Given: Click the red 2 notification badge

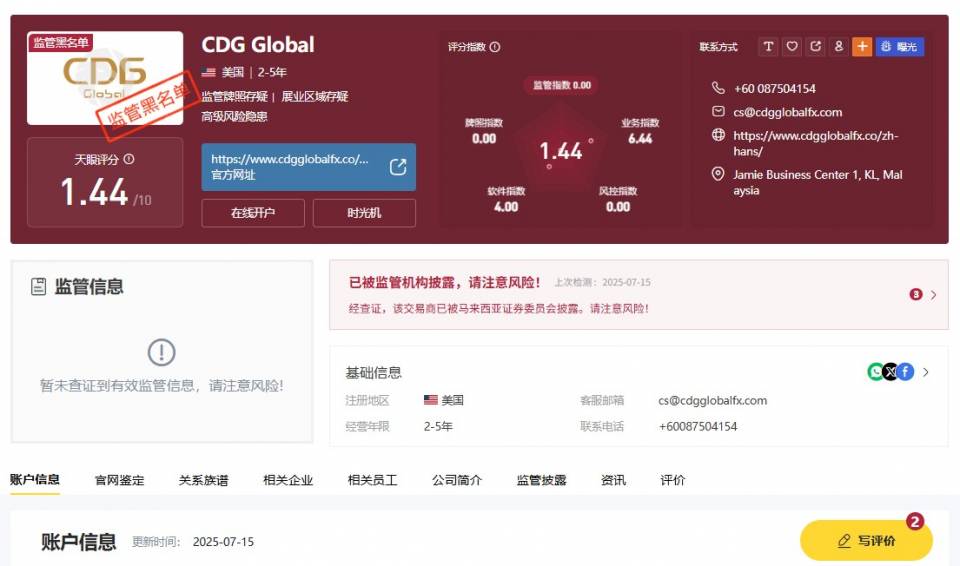Looking at the screenshot, I should tap(915, 521).
